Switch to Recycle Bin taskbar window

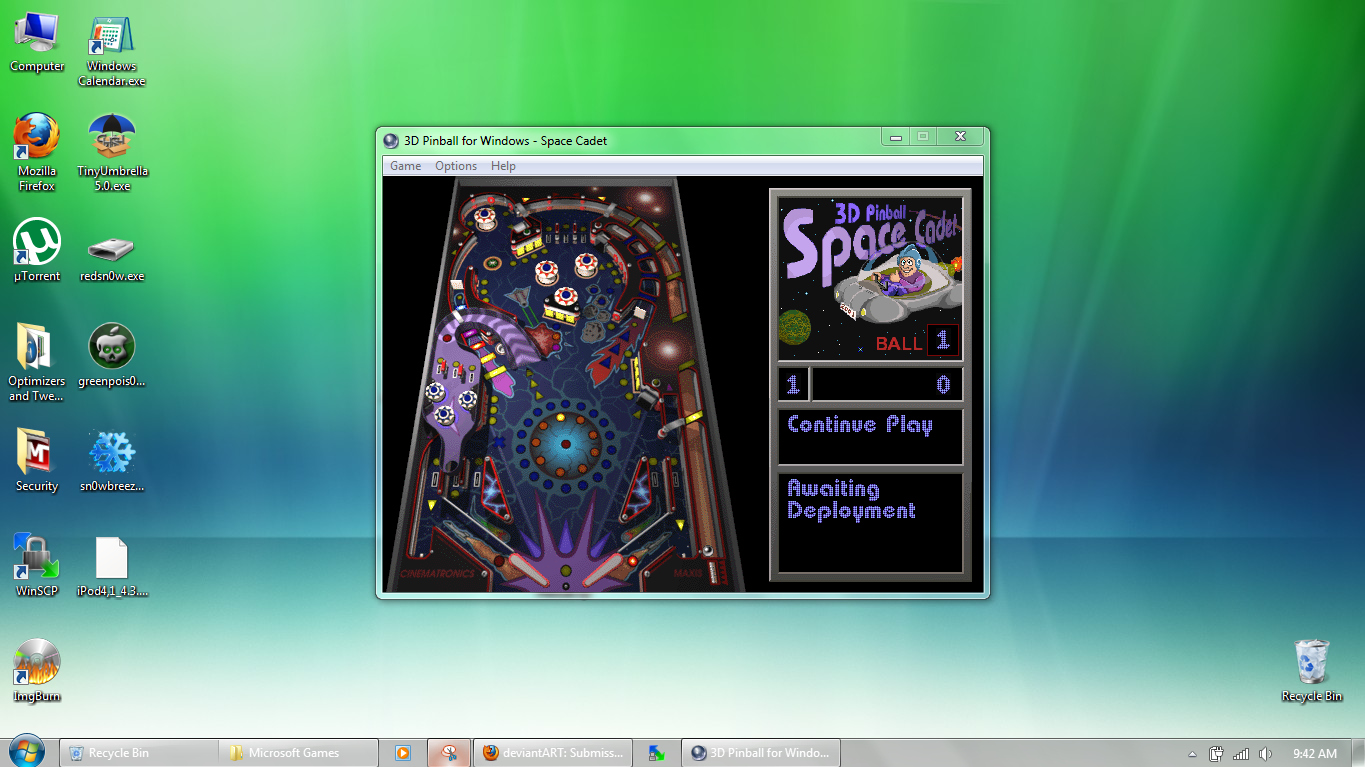pos(139,753)
